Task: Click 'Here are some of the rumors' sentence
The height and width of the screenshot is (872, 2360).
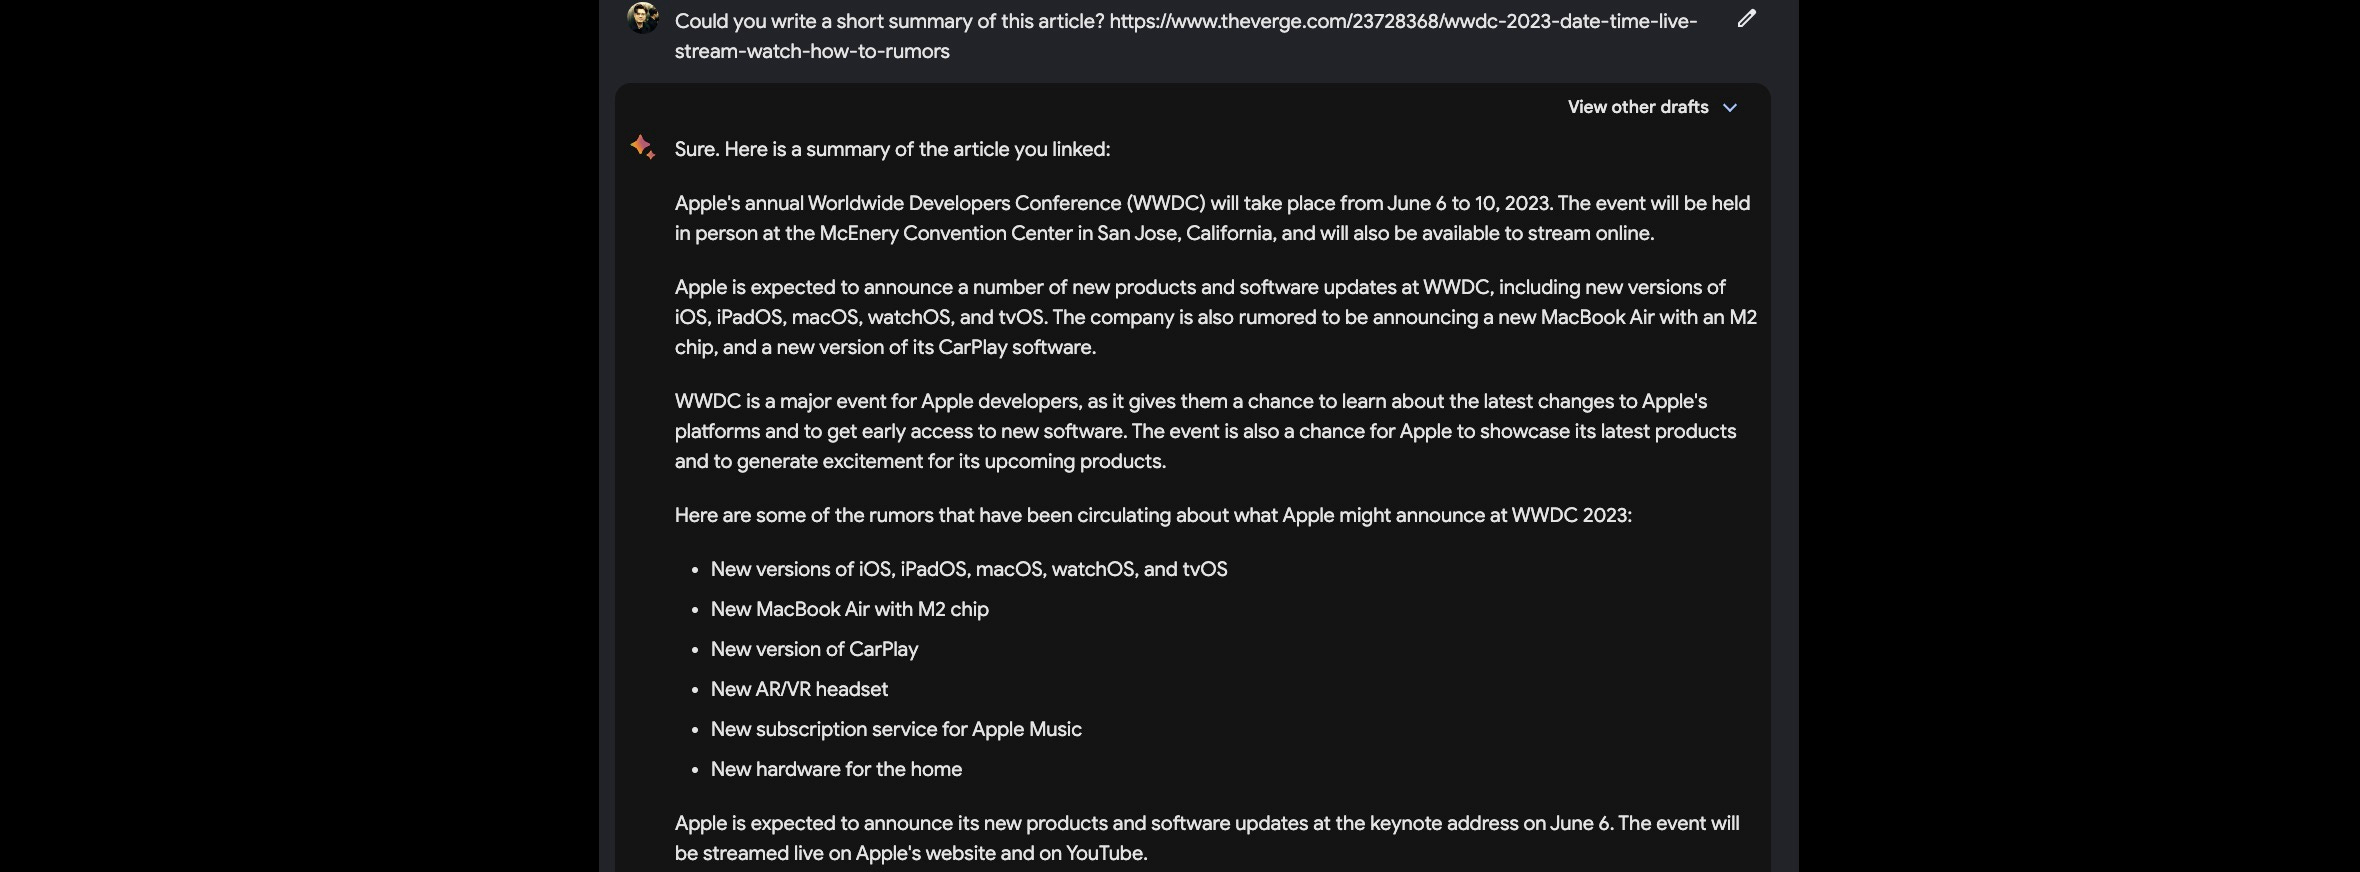Action: coord(1153,515)
